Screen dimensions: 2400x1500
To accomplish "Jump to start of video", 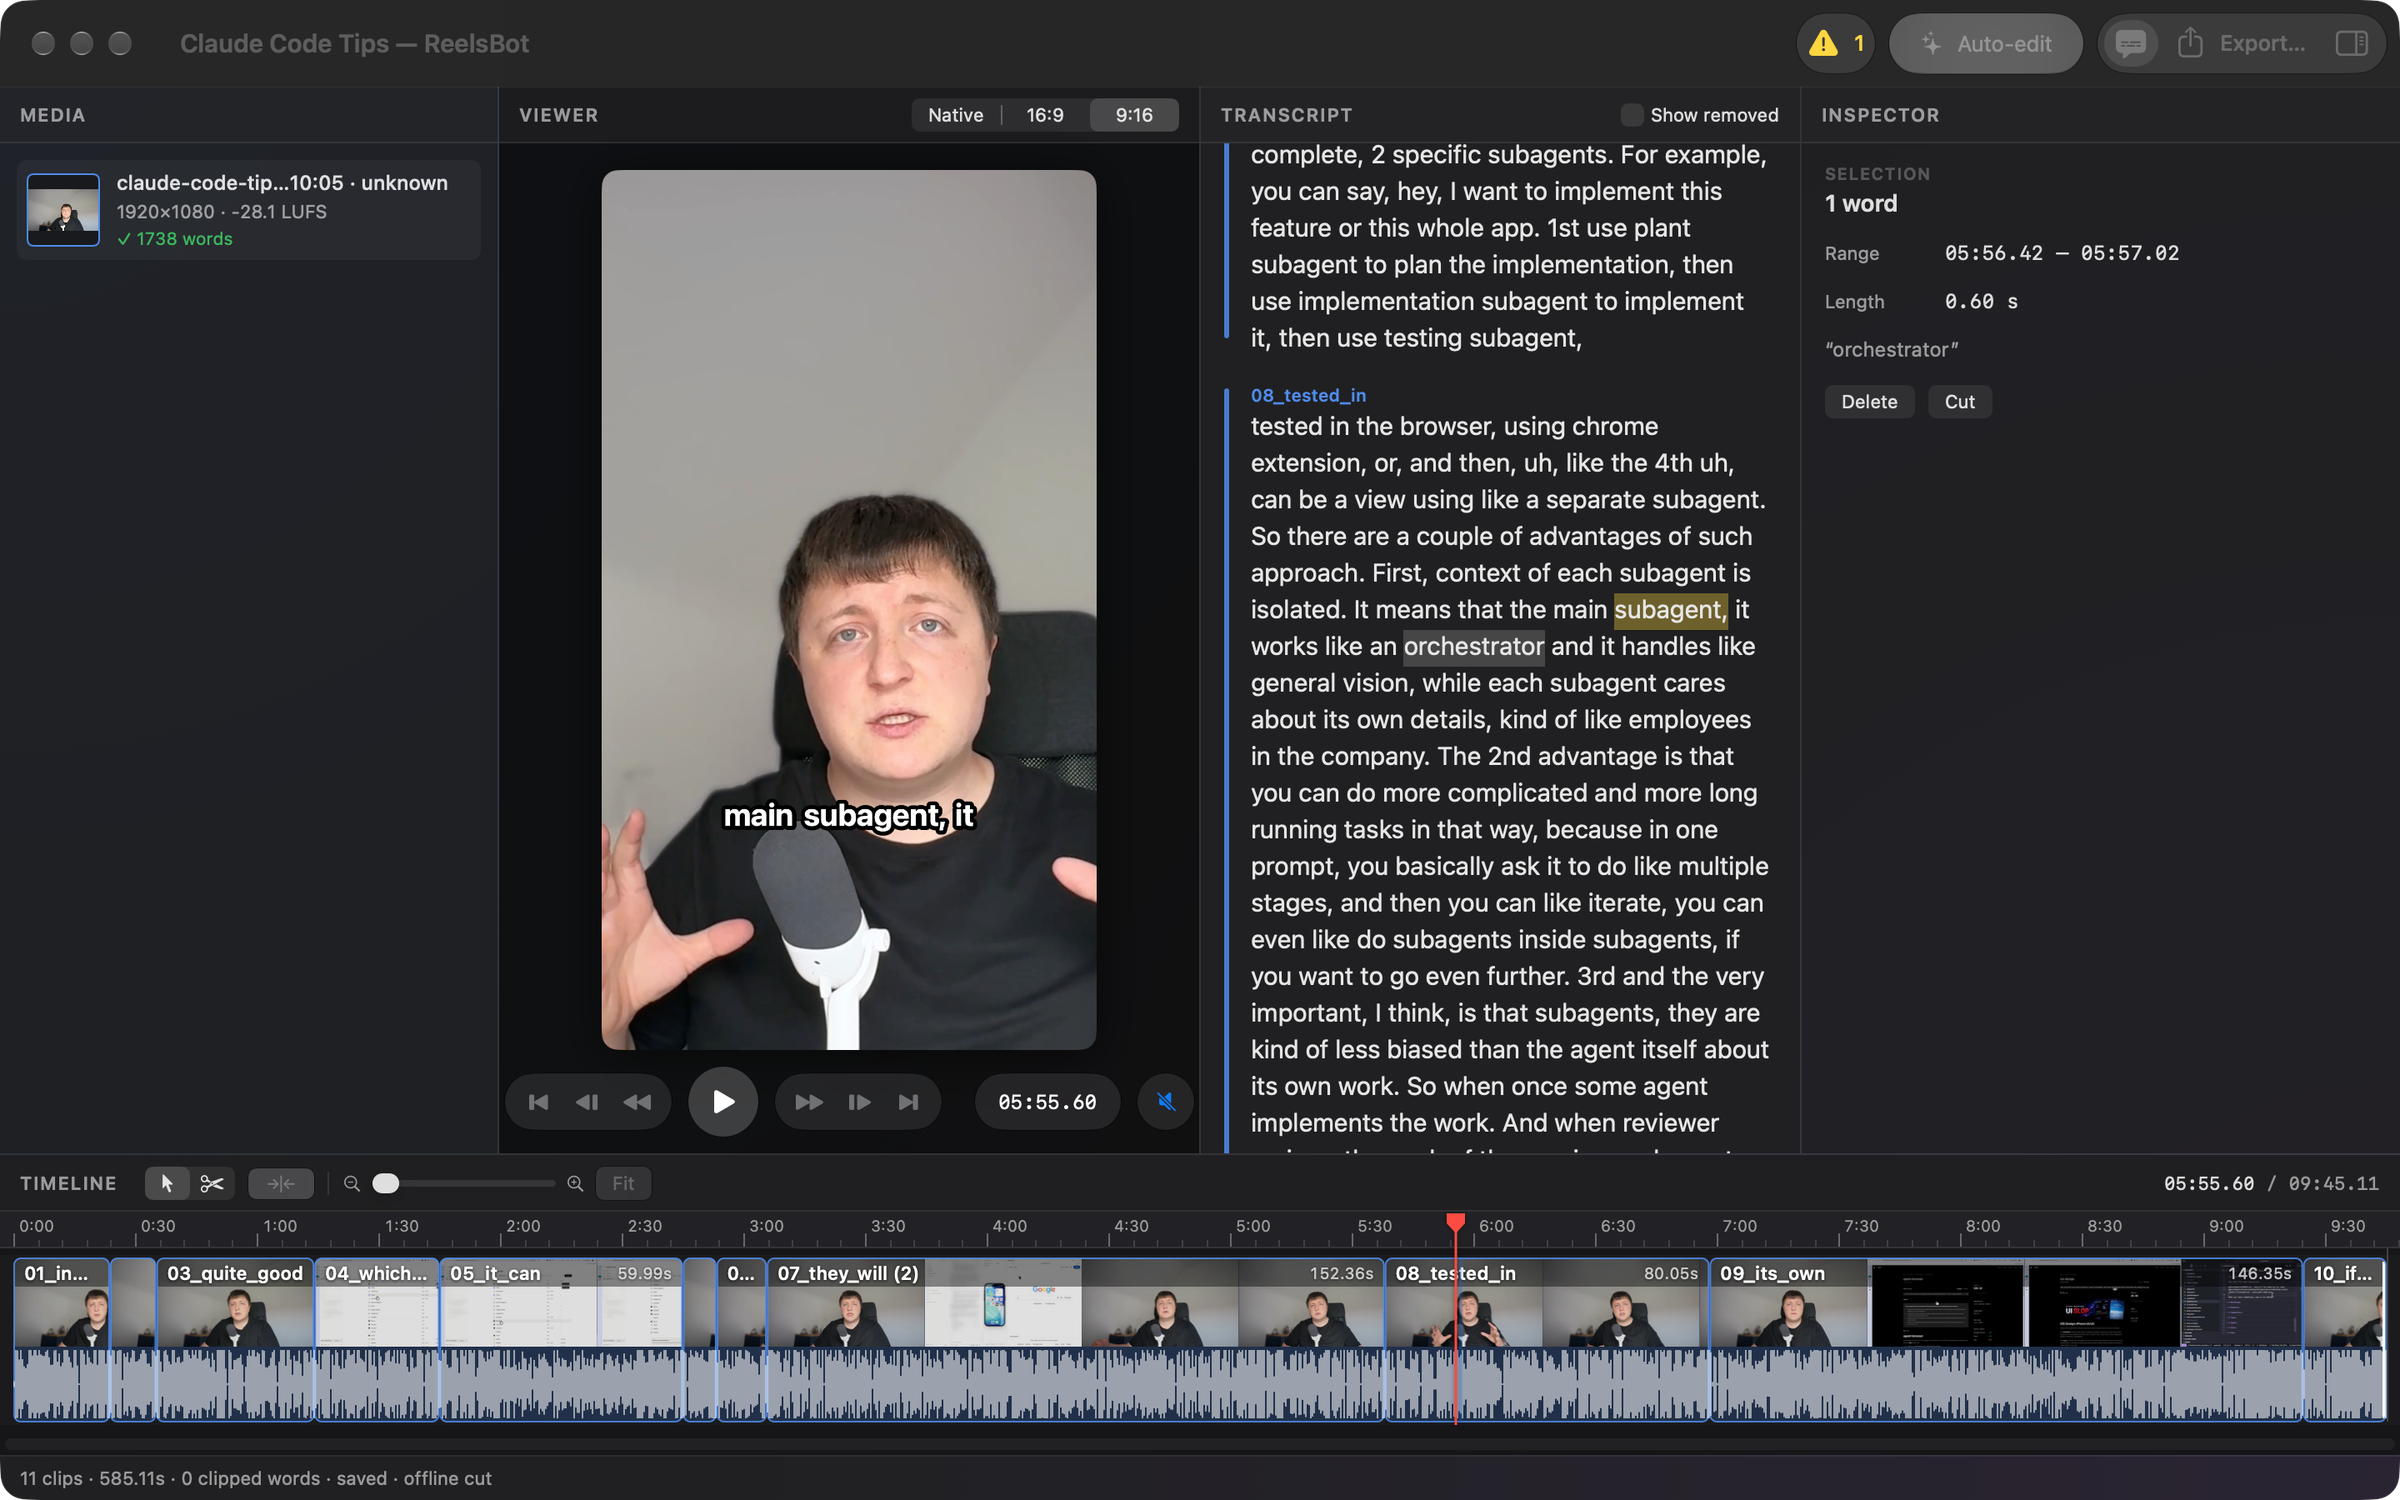I will [538, 1102].
